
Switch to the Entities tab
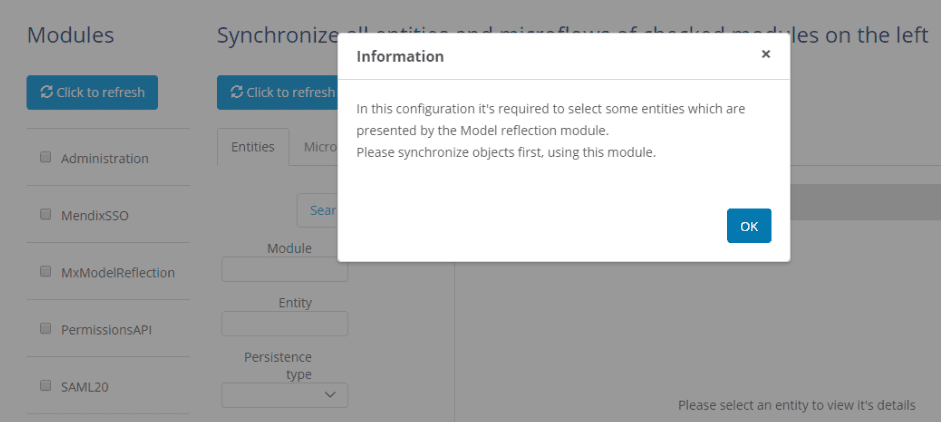[253, 146]
